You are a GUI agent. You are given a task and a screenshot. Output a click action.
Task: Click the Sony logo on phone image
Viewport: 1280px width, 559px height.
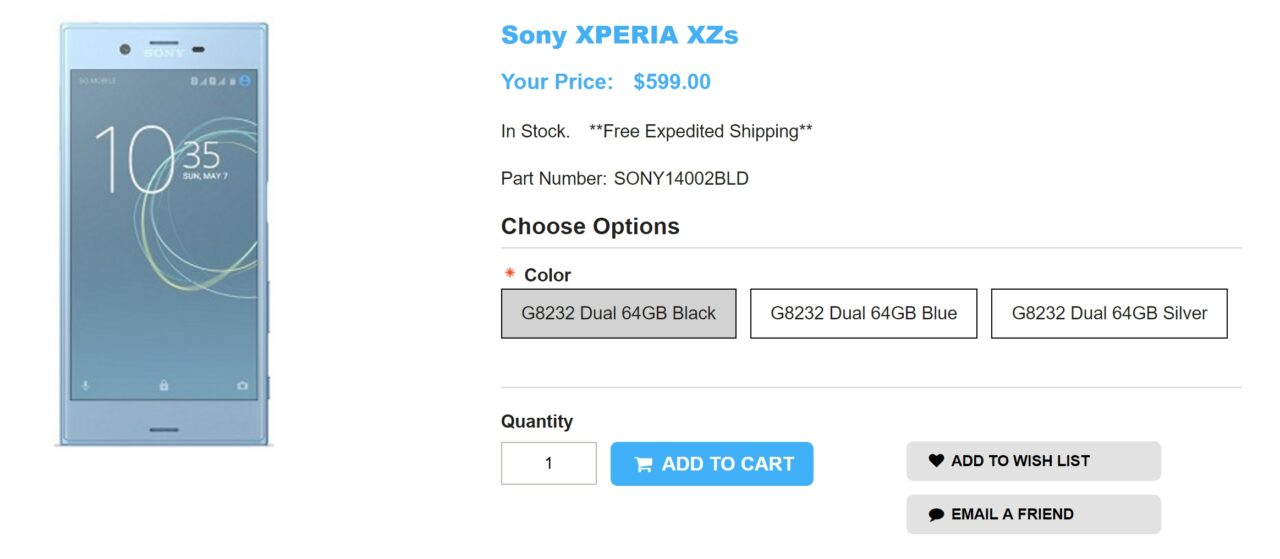(x=163, y=52)
